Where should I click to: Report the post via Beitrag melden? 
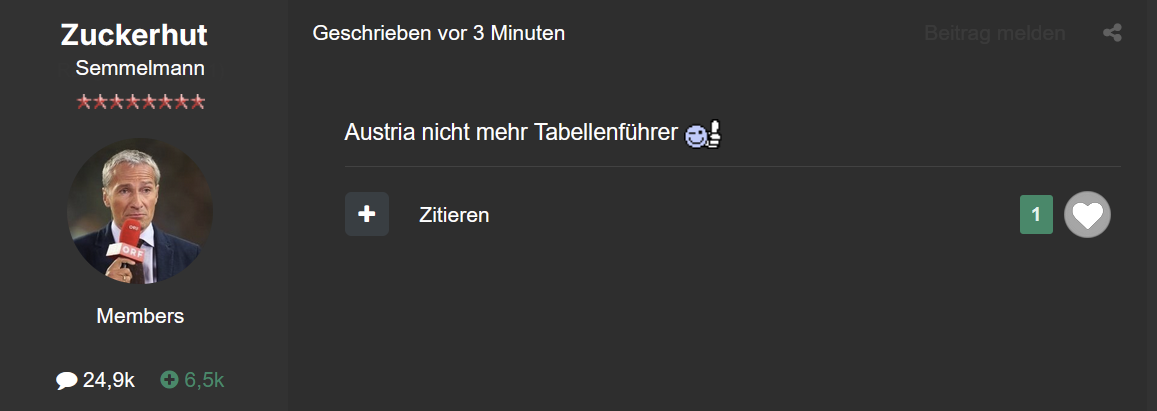[995, 33]
